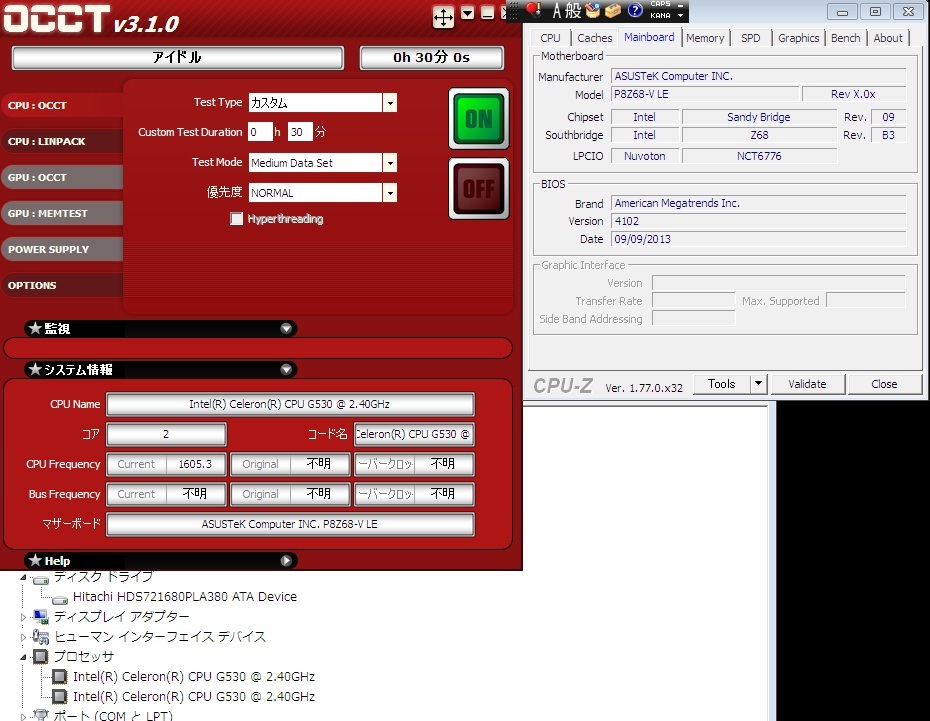Click the CPU-Z Tools button

pyautogui.click(x=722, y=384)
